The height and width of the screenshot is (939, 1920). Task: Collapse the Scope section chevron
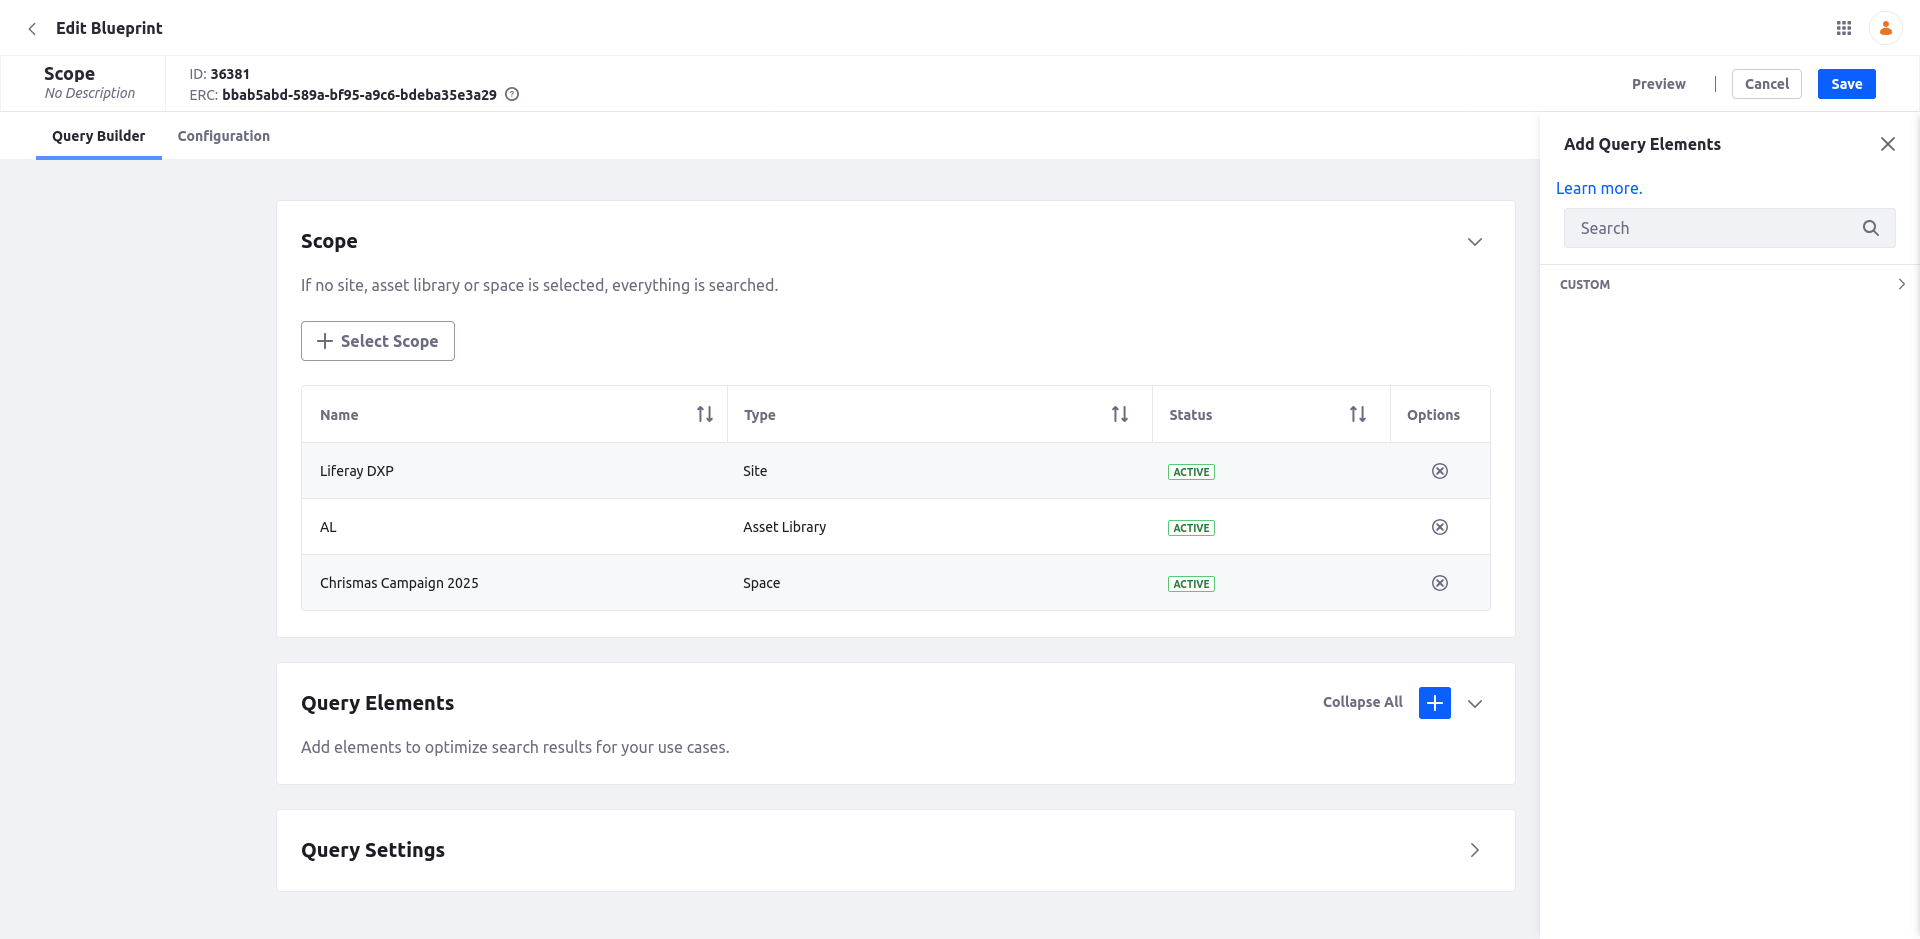coord(1474,242)
